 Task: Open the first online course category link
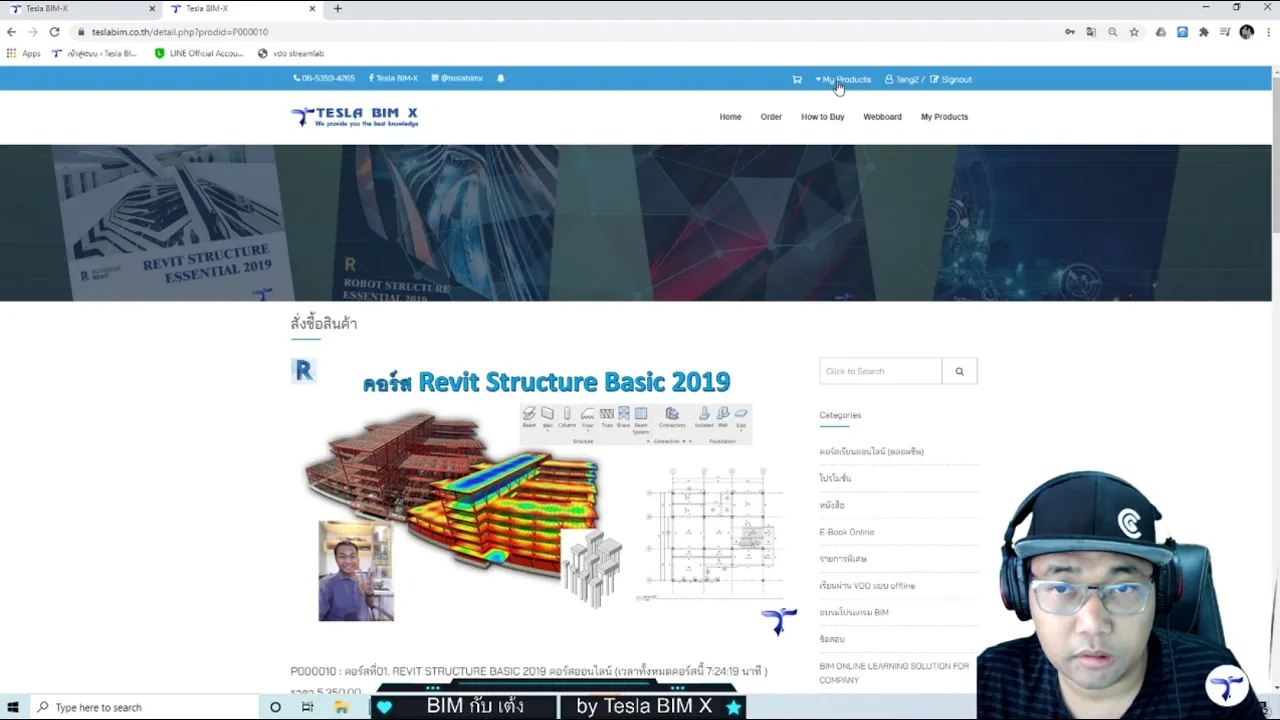point(871,452)
